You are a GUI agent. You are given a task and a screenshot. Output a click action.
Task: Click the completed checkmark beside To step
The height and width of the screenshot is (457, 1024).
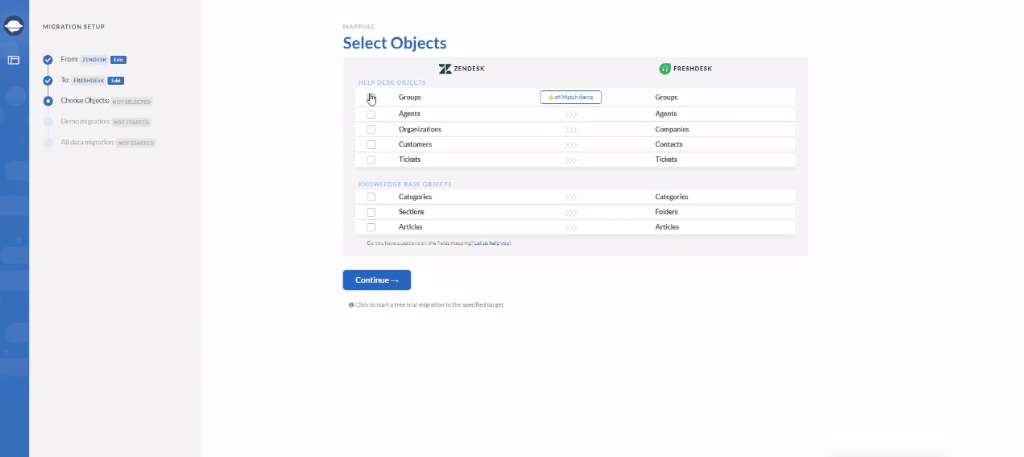click(x=48, y=81)
